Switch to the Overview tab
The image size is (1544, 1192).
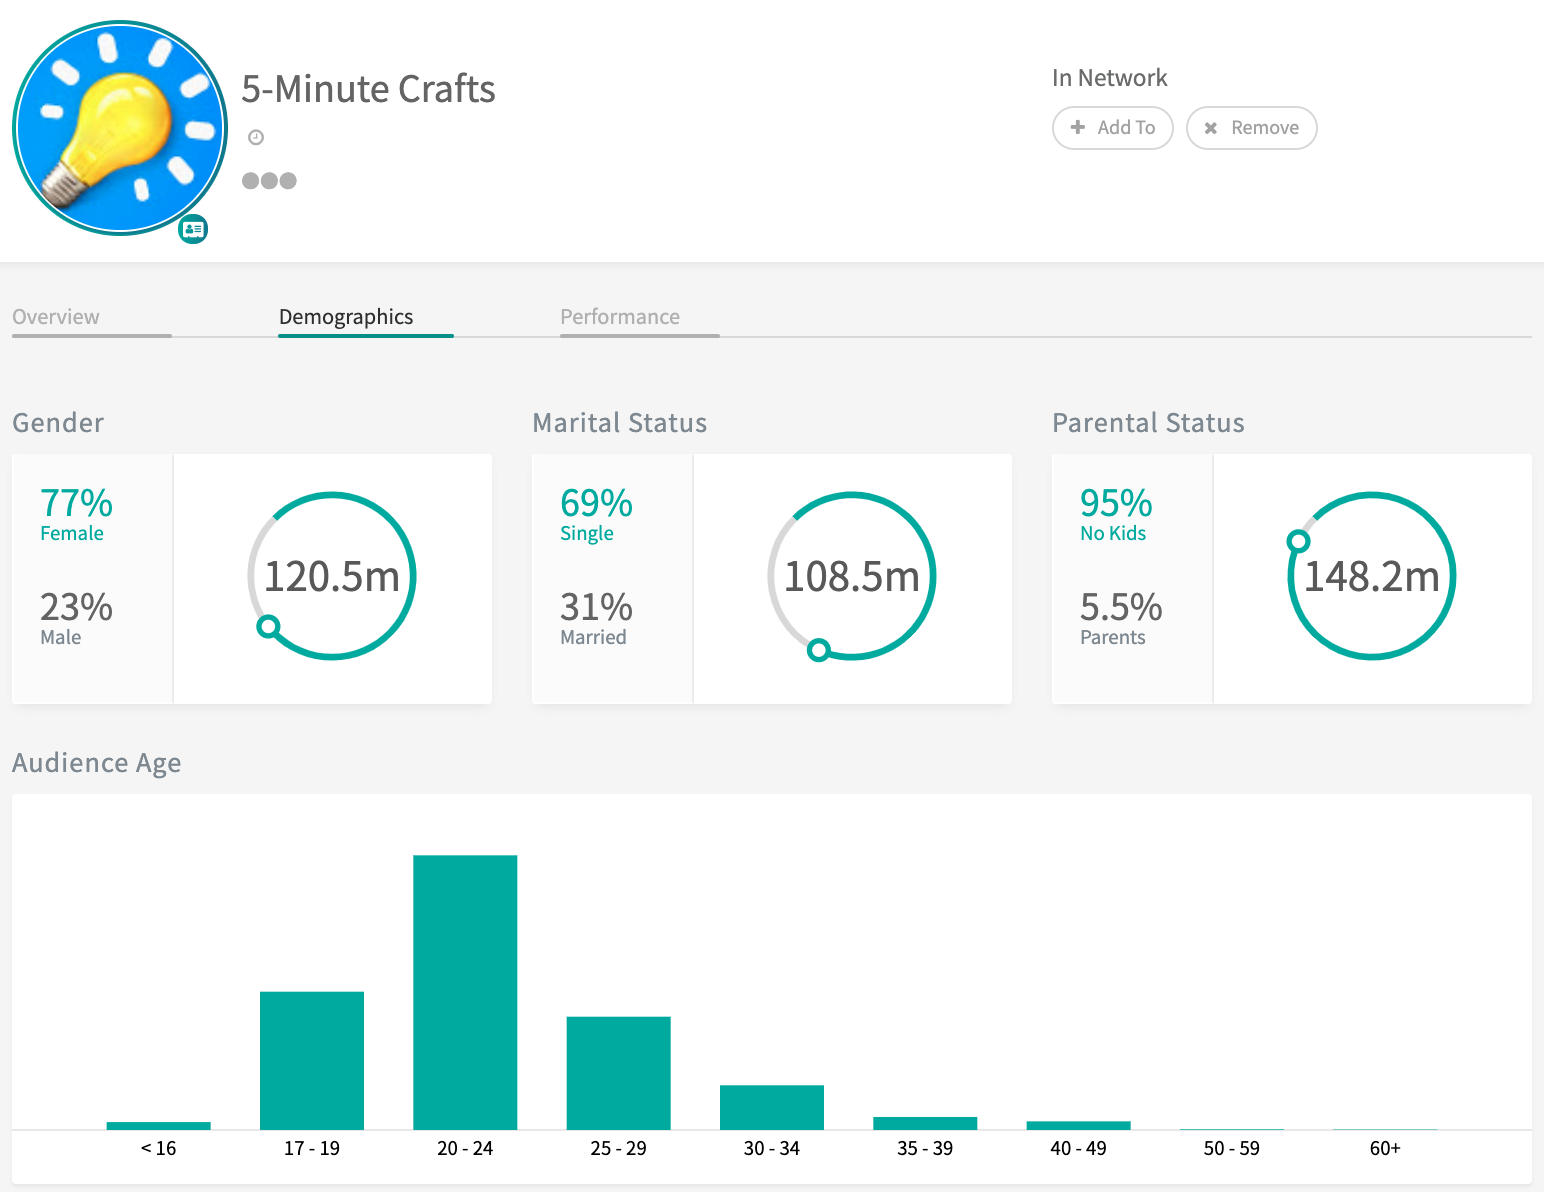click(x=56, y=317)
